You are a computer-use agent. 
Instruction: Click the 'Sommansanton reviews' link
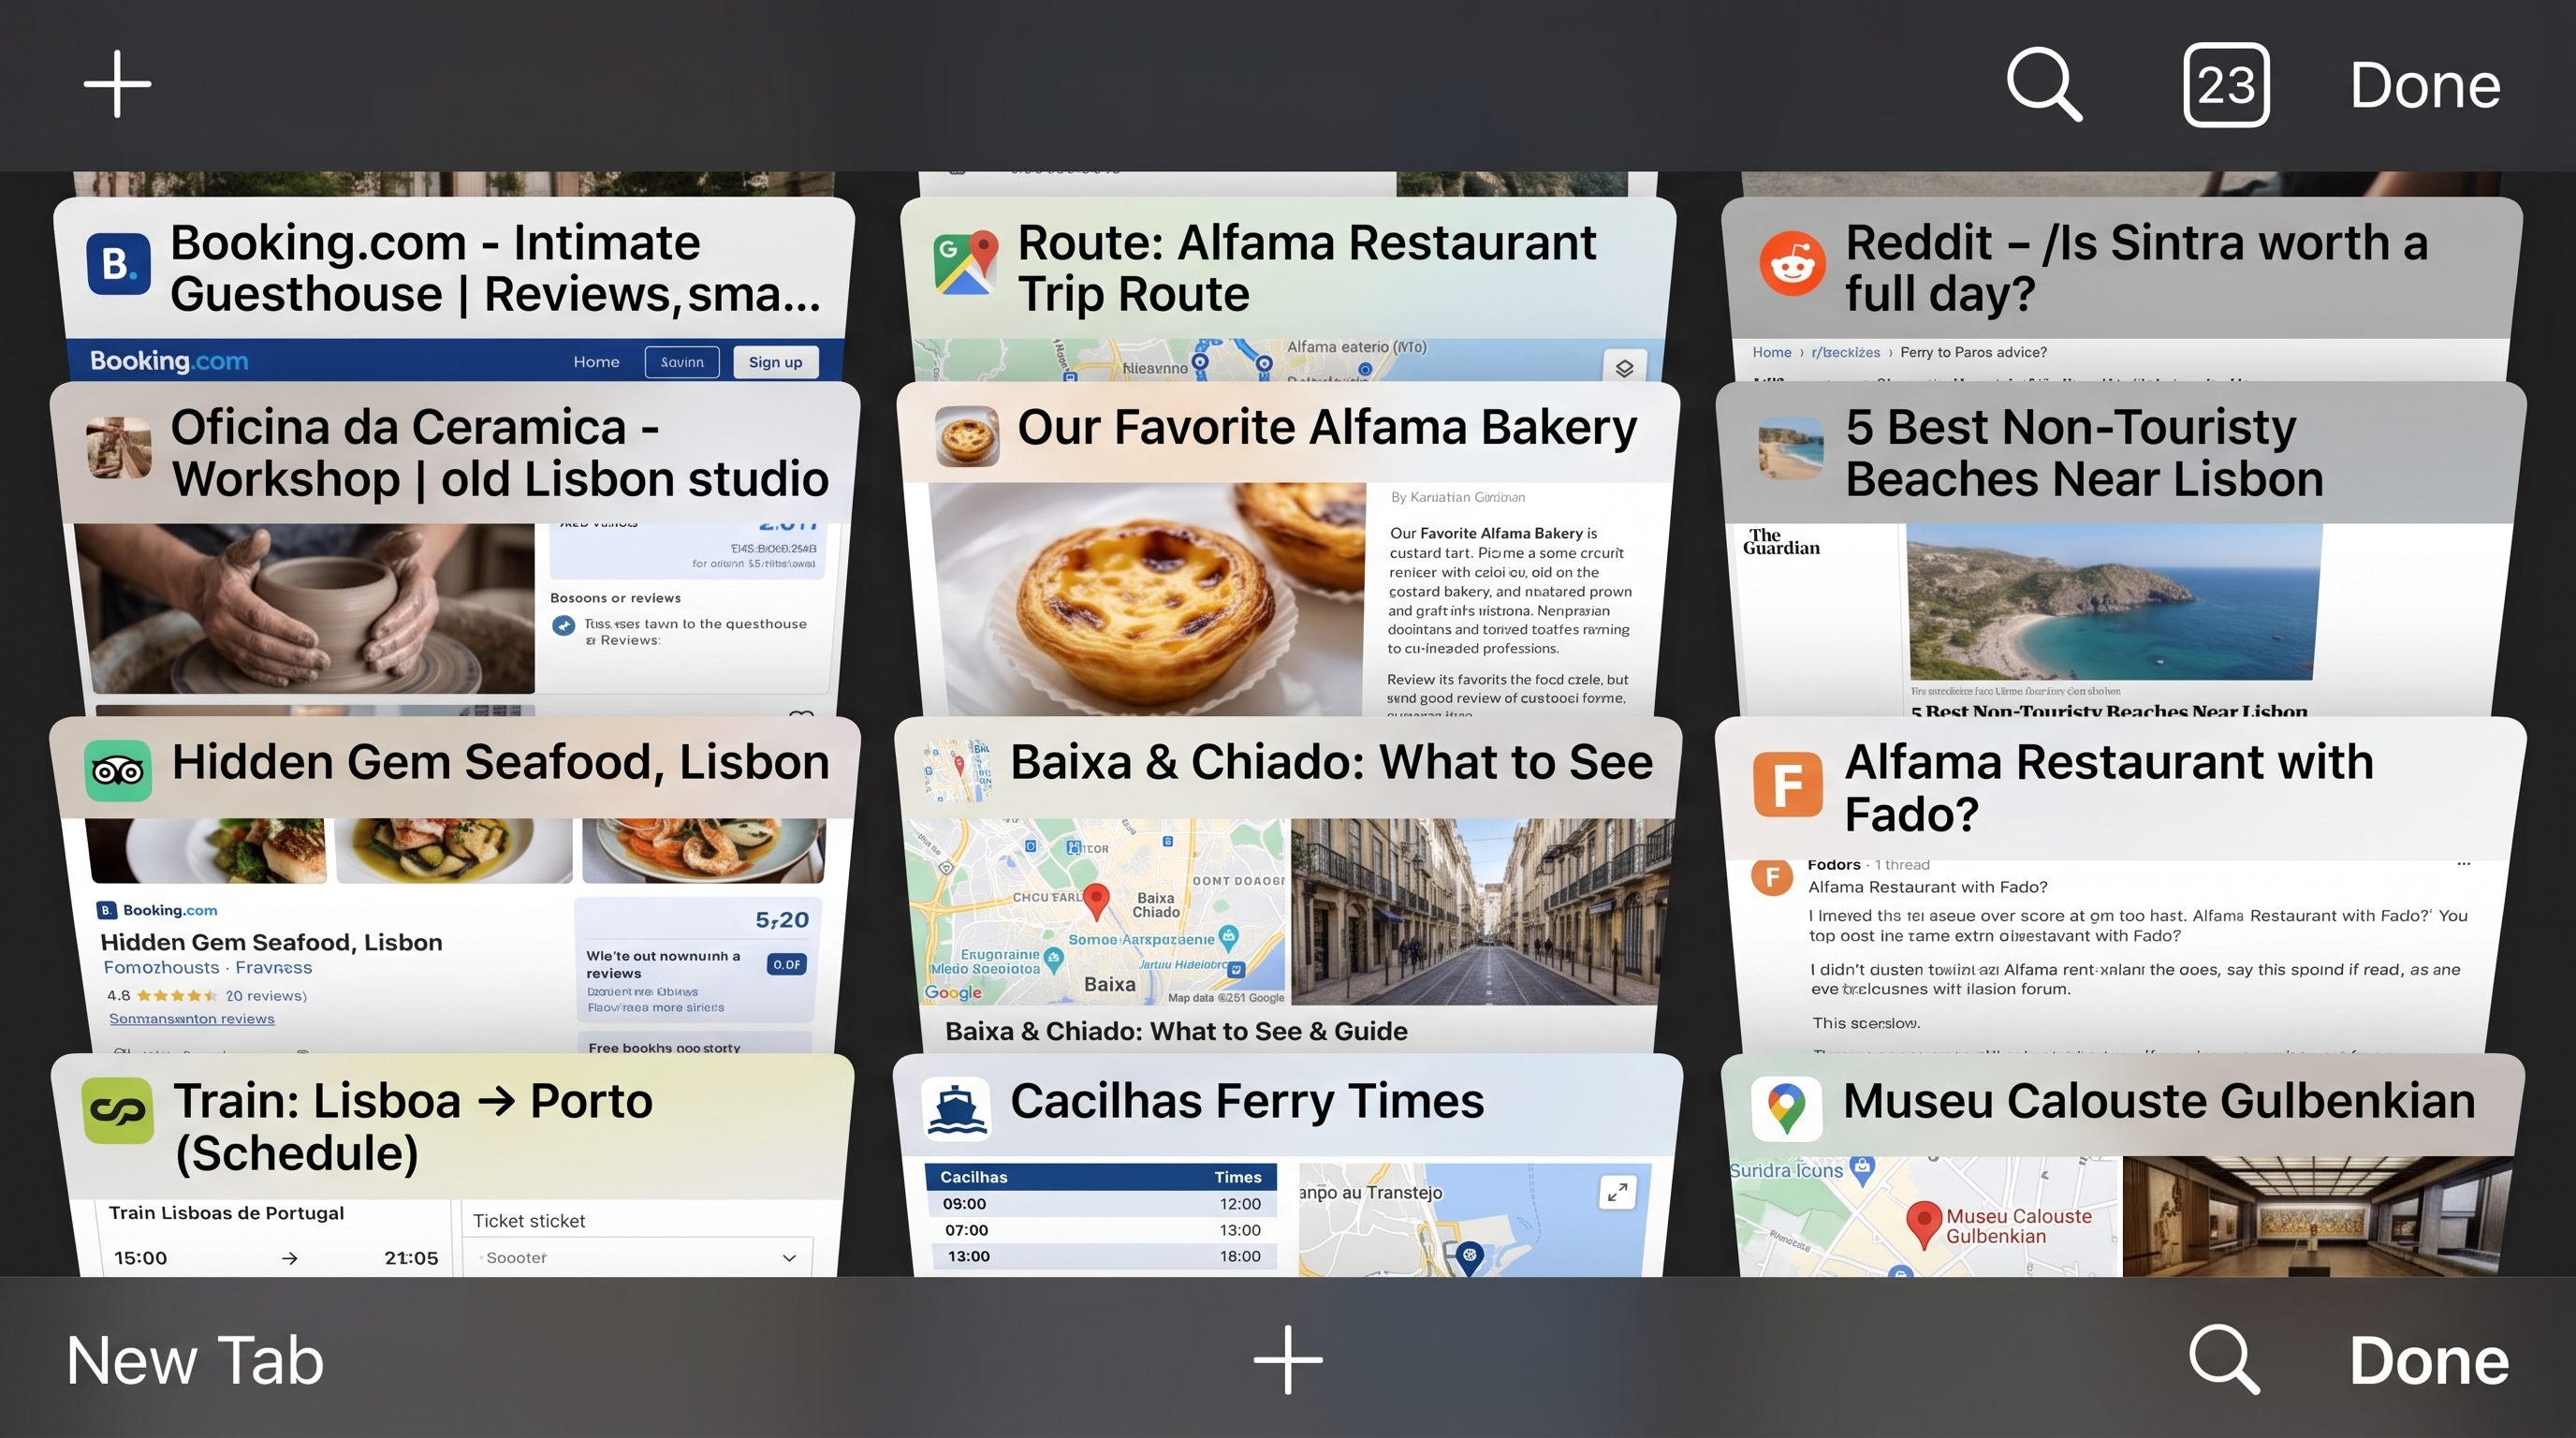[x=191, y=1018]
